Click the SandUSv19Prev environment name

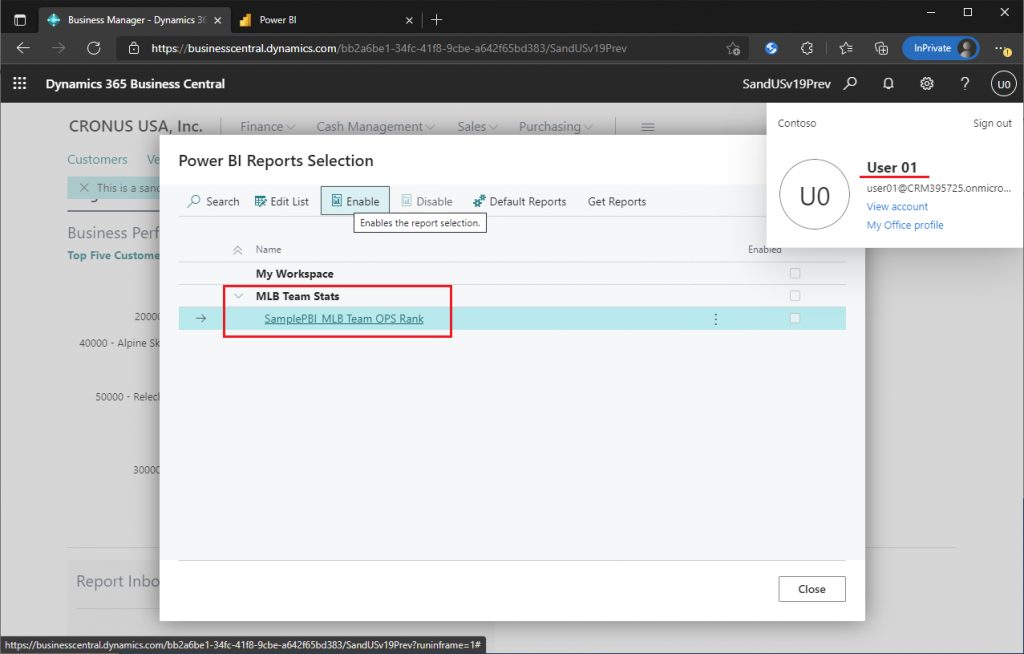(x=786, y=84)
